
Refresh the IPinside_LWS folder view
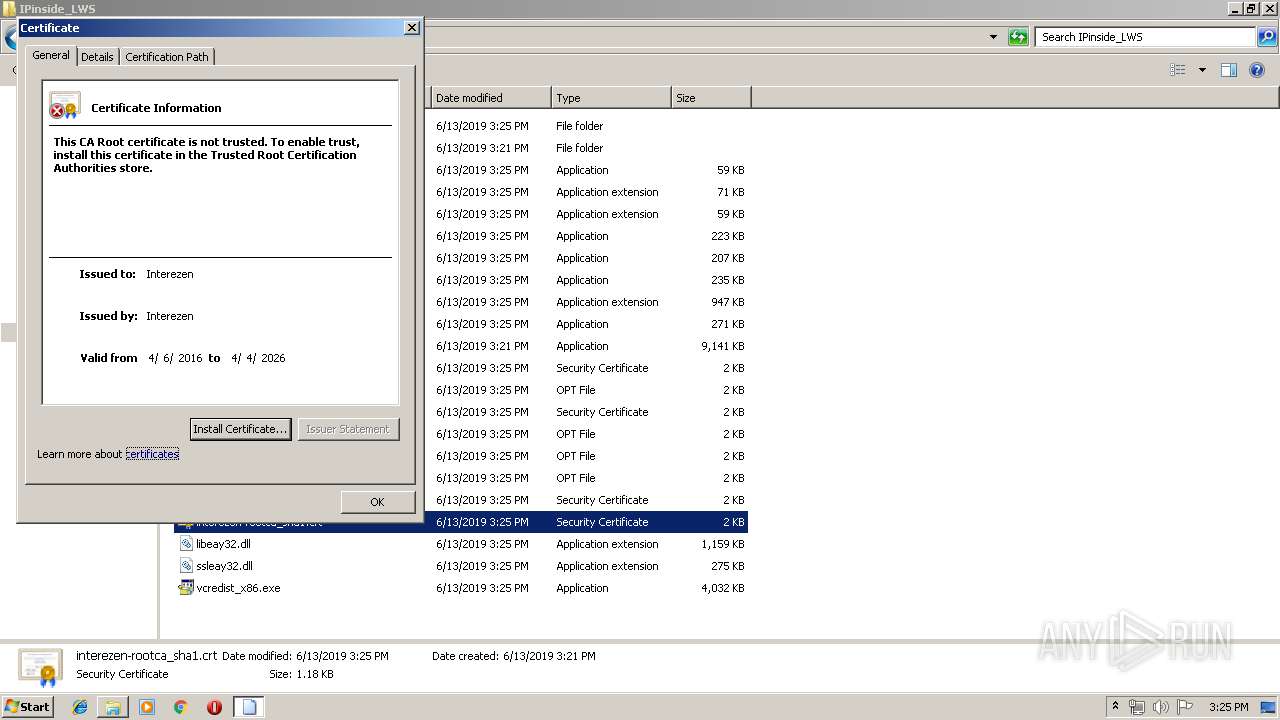pos(1018,37)
